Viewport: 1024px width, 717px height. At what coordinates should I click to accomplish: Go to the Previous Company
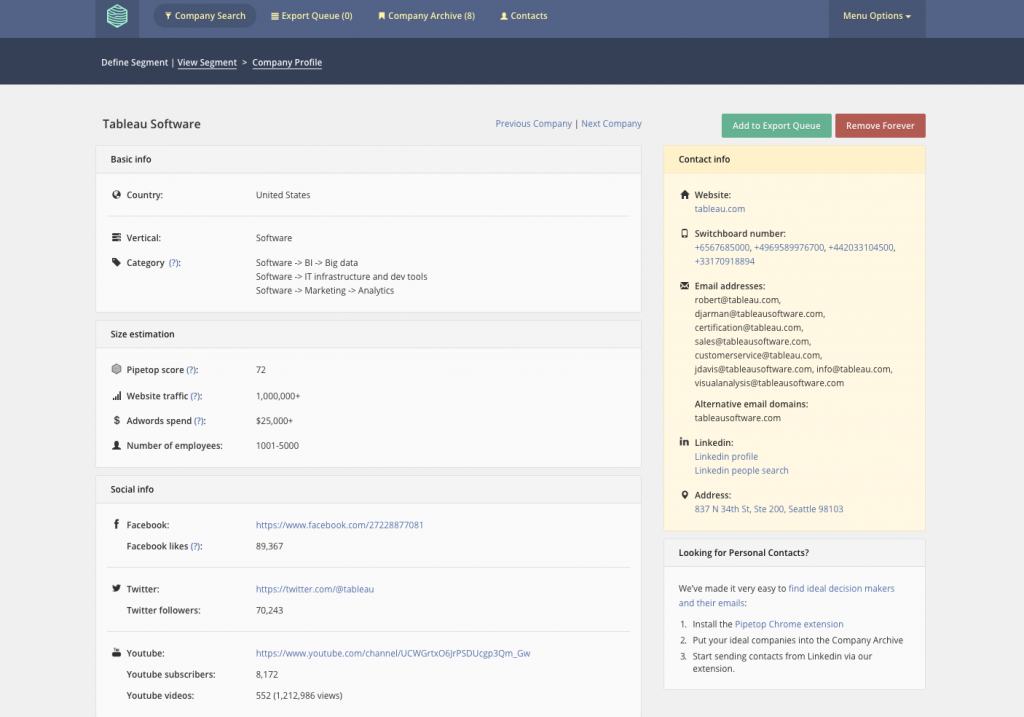(x=533, y=123)
